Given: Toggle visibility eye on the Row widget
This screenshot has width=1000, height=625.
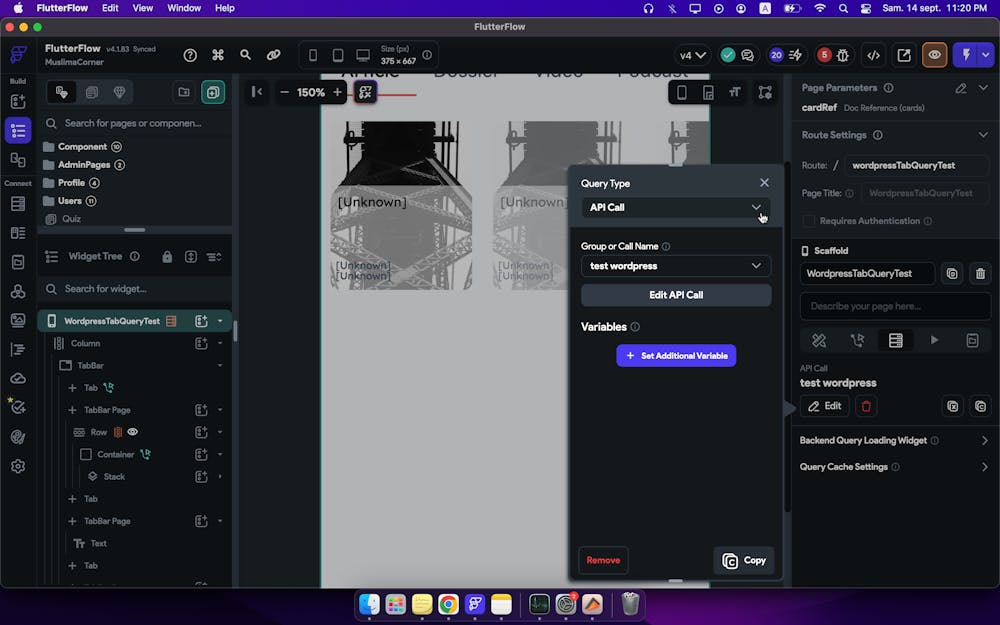Looking at the screenshot, I should click(x=132, y=432).
